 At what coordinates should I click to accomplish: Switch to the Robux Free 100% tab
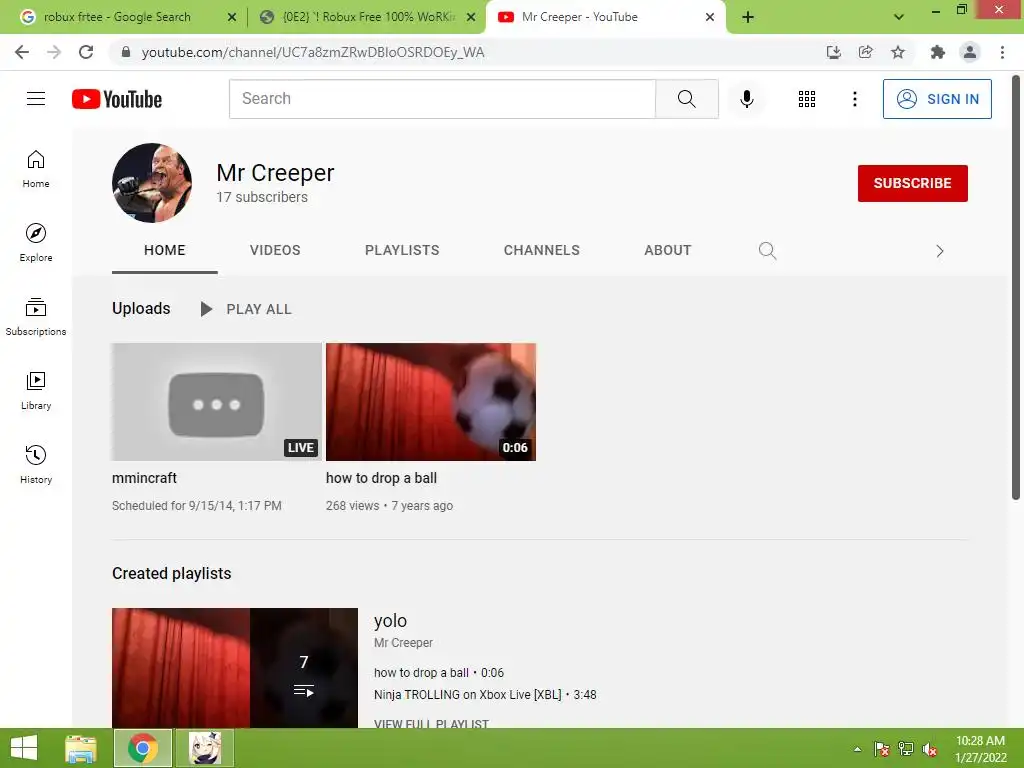click(368, 17)
